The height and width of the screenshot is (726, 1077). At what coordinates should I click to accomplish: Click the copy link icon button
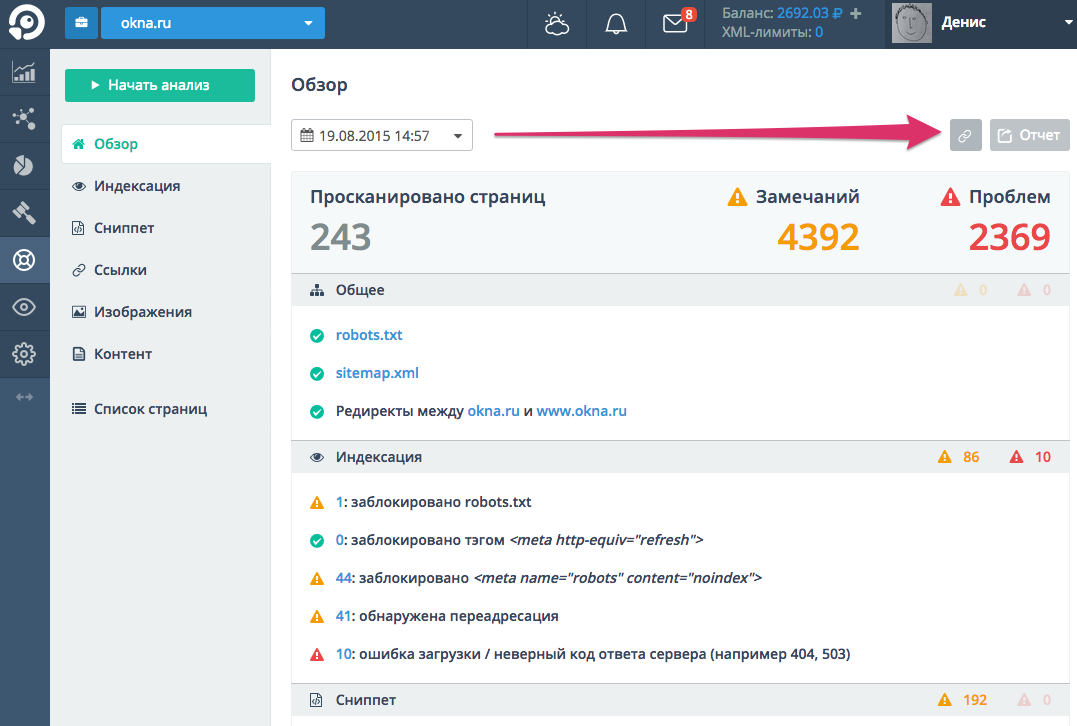[965, 135]
